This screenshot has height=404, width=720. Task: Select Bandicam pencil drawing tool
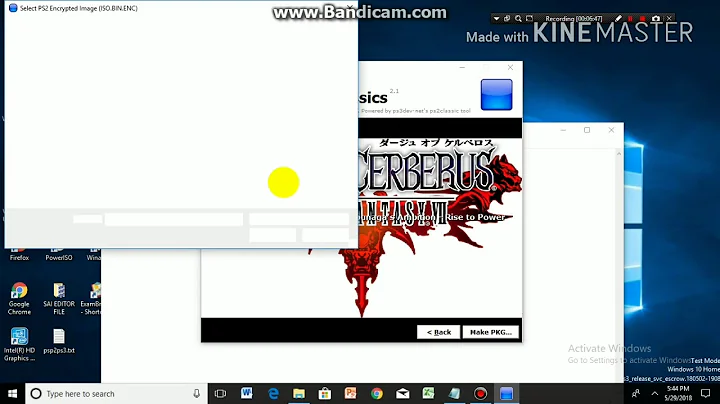(618, 18)
